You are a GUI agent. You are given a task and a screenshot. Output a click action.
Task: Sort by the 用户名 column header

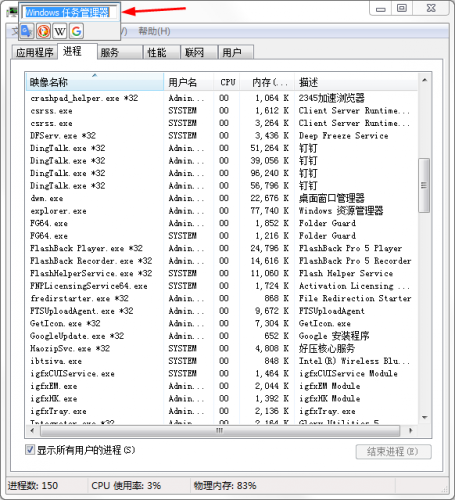coord(189,82)
